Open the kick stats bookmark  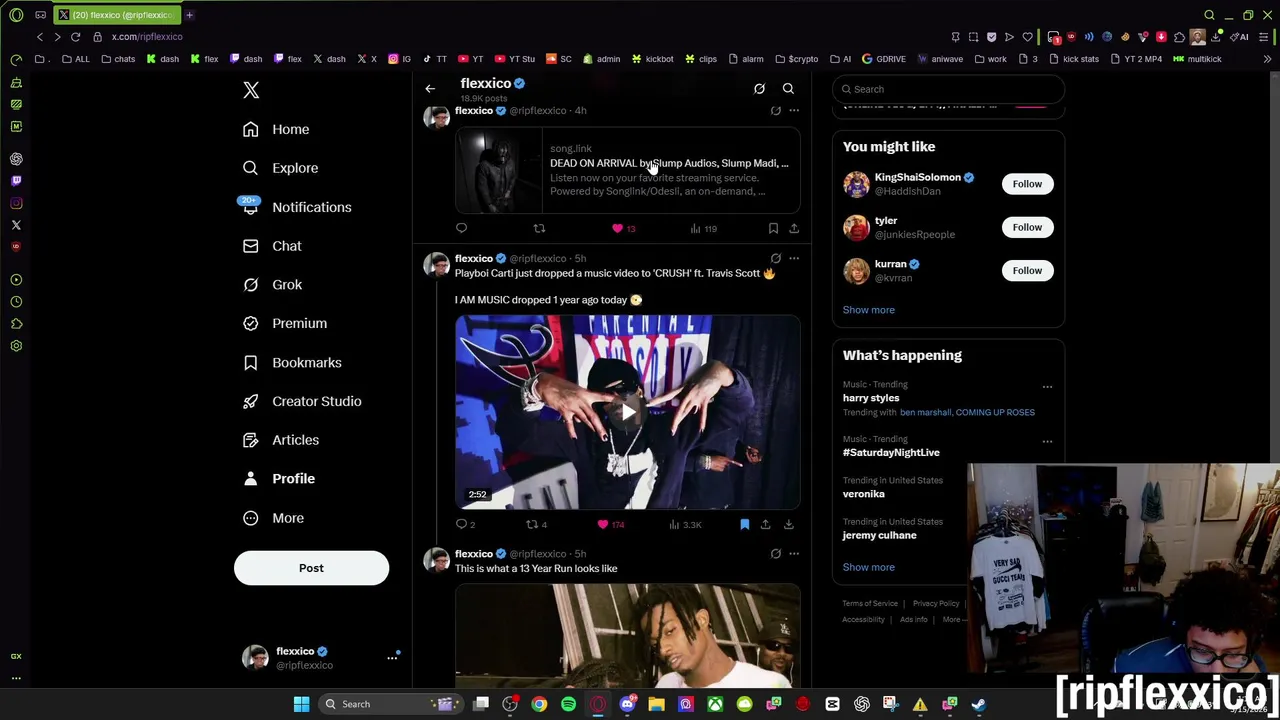[x=1073, y=59]
